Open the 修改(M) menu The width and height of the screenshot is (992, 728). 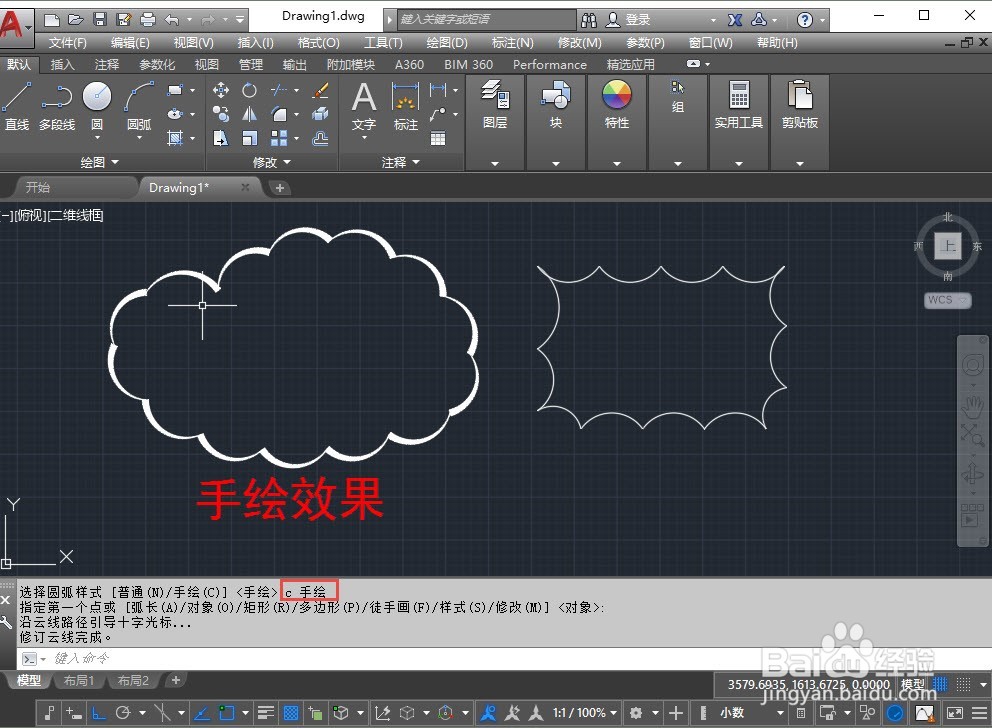pos(580,42)
